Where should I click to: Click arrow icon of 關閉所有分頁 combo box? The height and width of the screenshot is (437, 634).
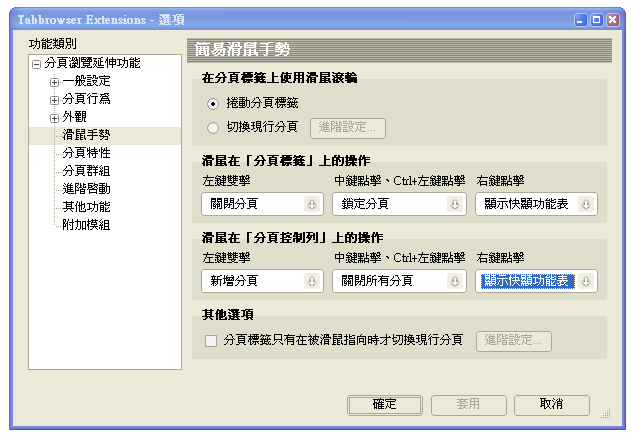point(455,281)
